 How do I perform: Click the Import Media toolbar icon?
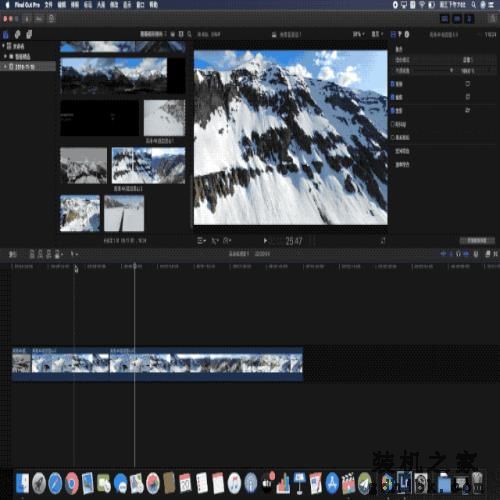27,19
